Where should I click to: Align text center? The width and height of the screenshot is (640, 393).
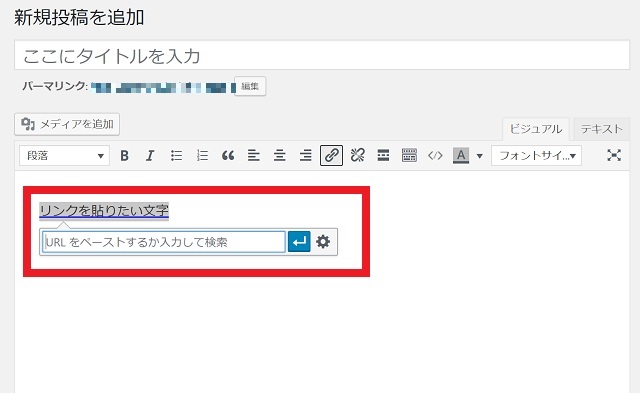click(x=280, y=155)
